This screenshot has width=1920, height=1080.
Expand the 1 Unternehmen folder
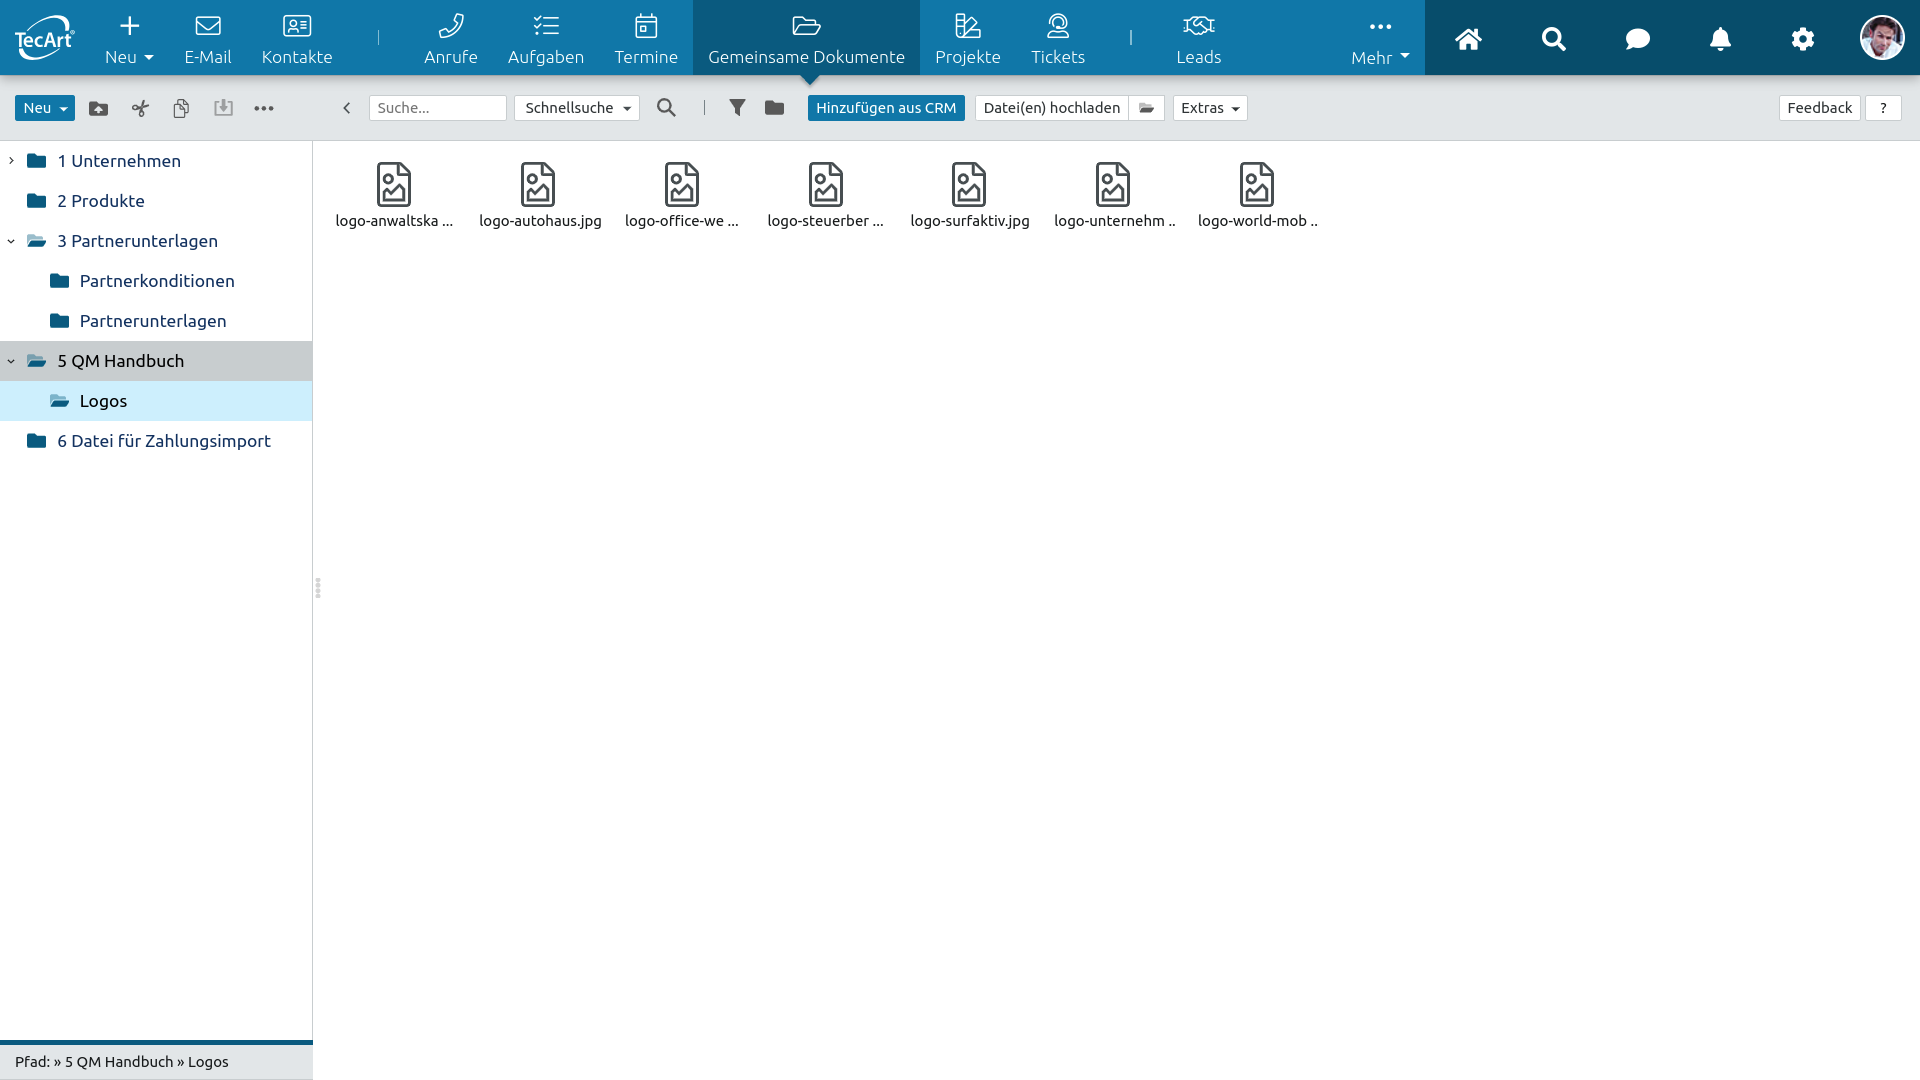(x=11, y=161)
